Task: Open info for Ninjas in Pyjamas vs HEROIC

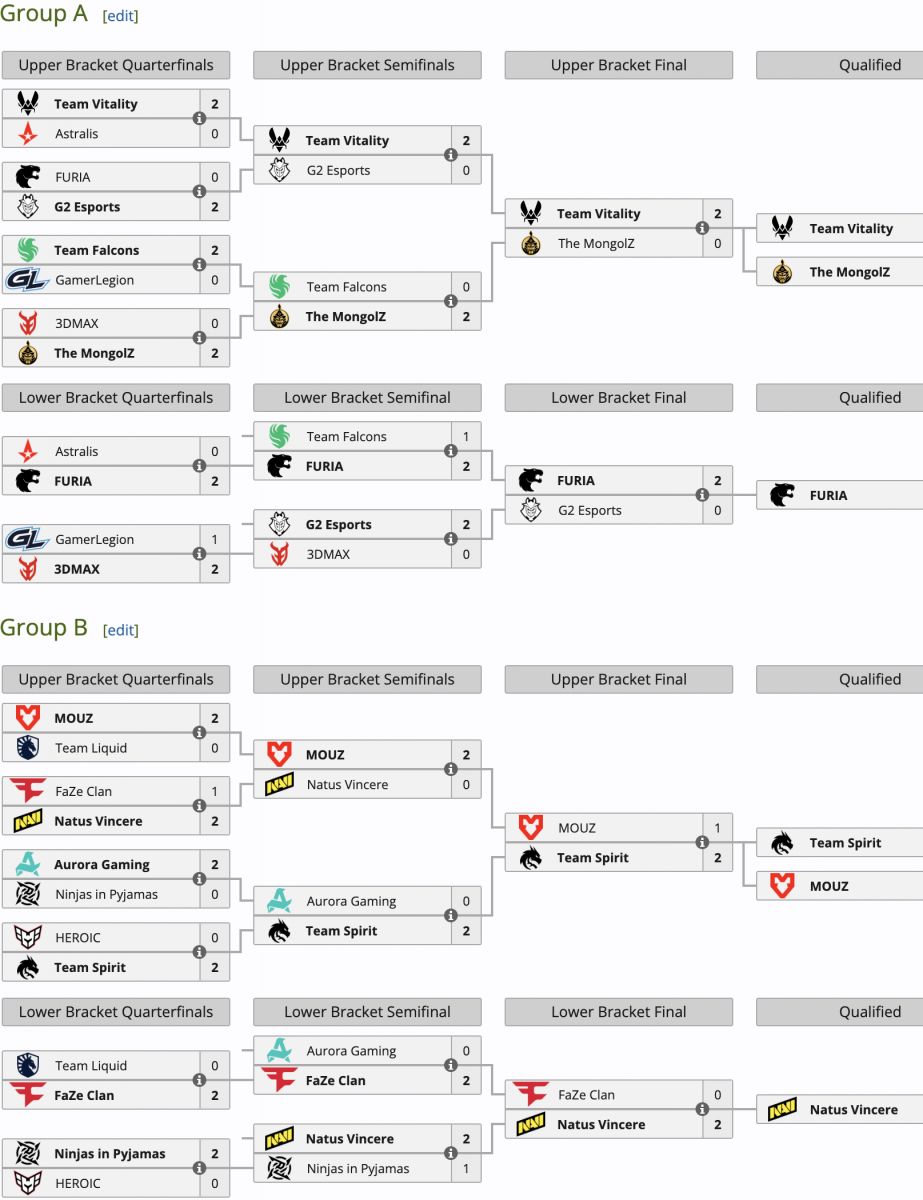Action: pos(199,1168)
